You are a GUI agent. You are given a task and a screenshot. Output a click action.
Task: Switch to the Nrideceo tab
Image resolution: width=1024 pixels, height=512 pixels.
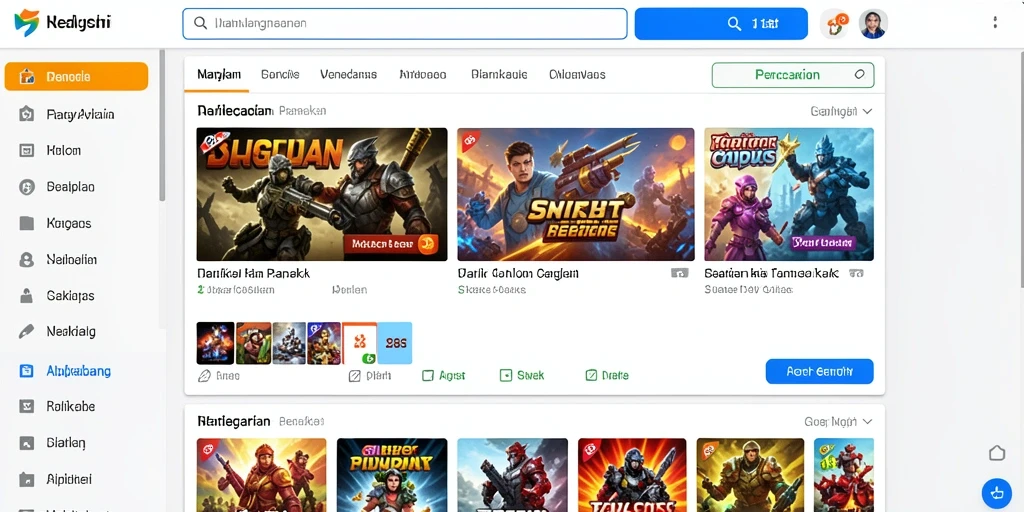[x=423, y=74]
